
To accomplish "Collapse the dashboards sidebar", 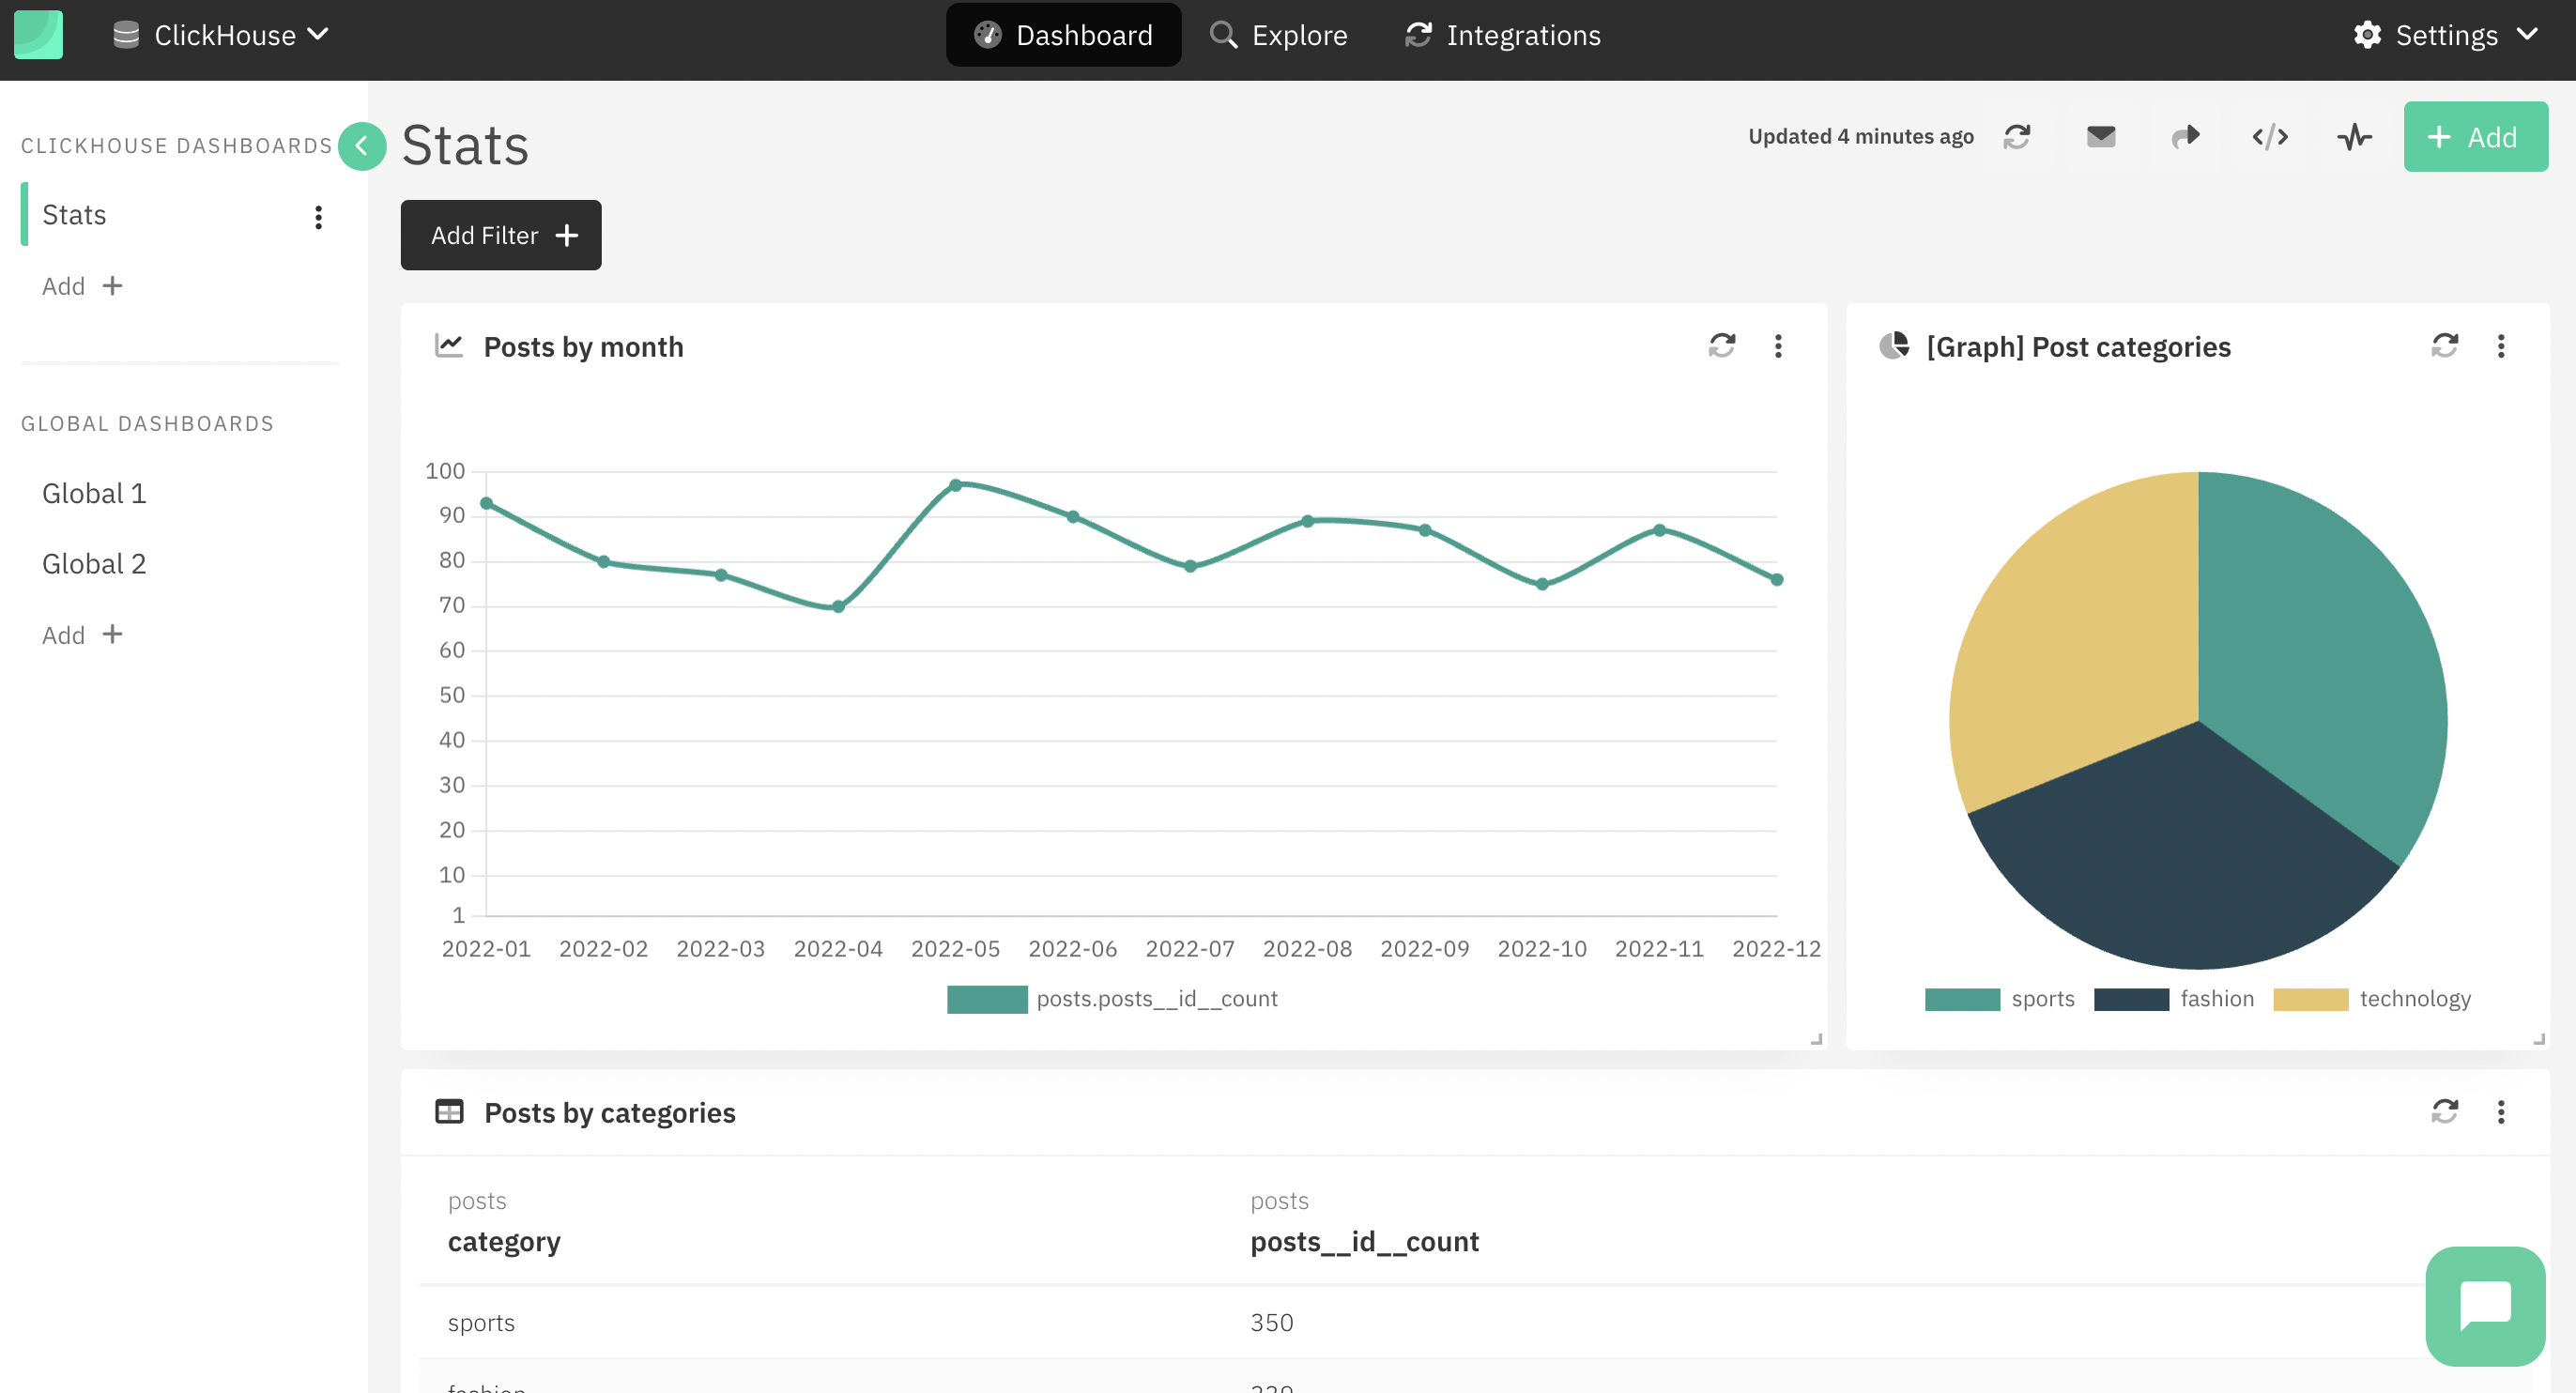I will tap(362, 146).
